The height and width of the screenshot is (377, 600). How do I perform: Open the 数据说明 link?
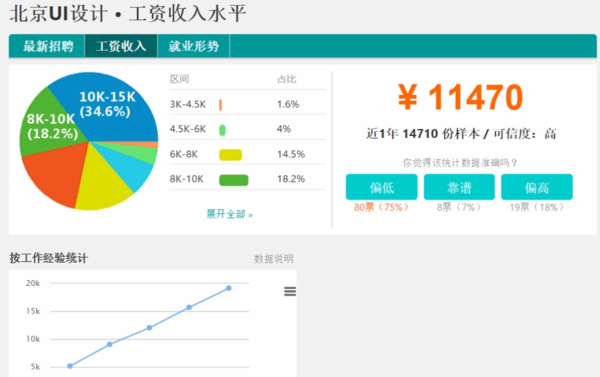(274, 259)
